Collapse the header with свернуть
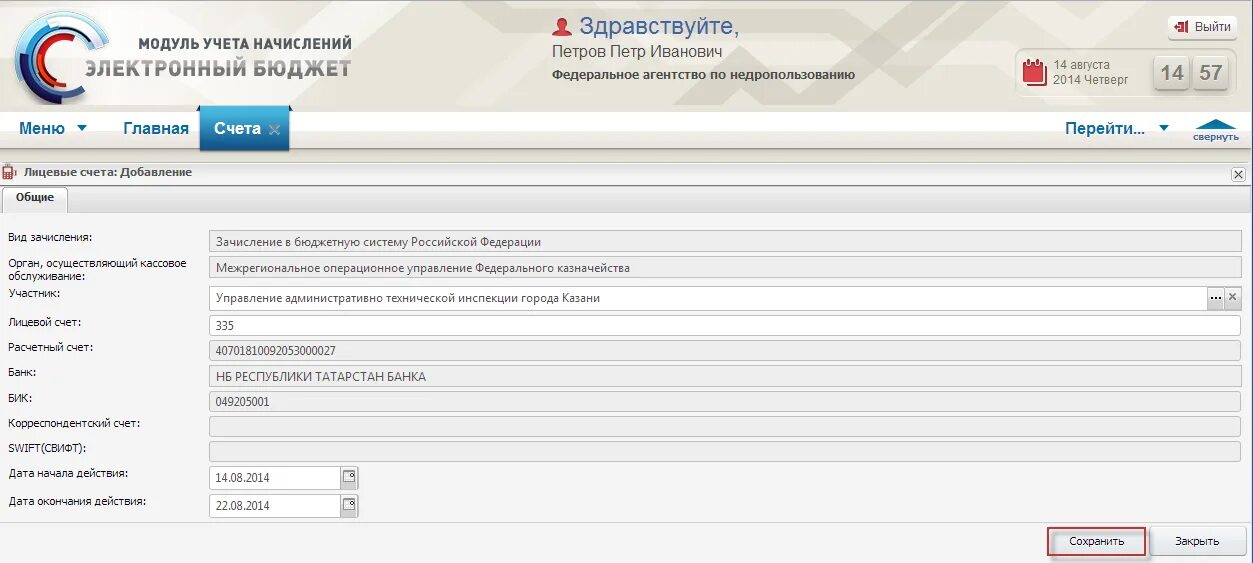Screen dimensions: 1253x563 click(x=1216, y=131)
